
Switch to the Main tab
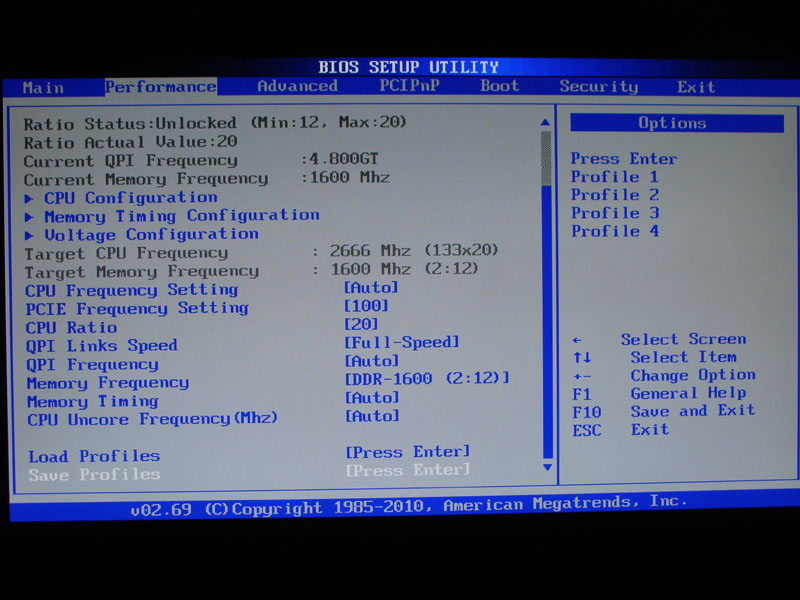coord(43,88)
